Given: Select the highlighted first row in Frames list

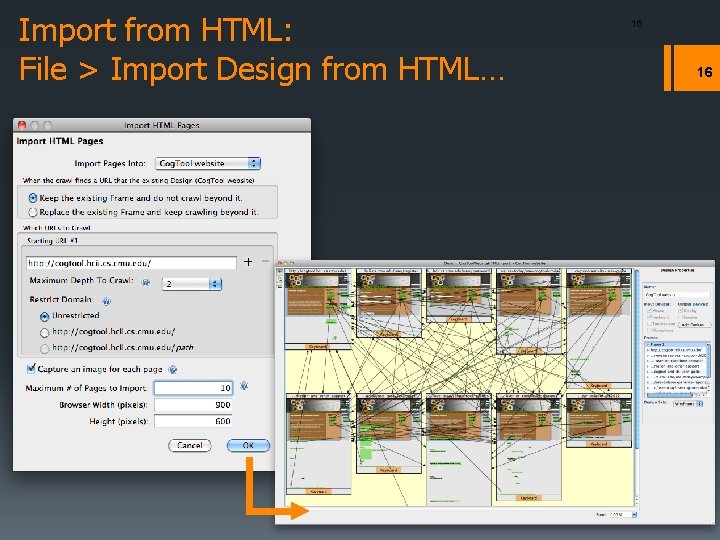Looking at the screenshot, I should pos(677,344).
